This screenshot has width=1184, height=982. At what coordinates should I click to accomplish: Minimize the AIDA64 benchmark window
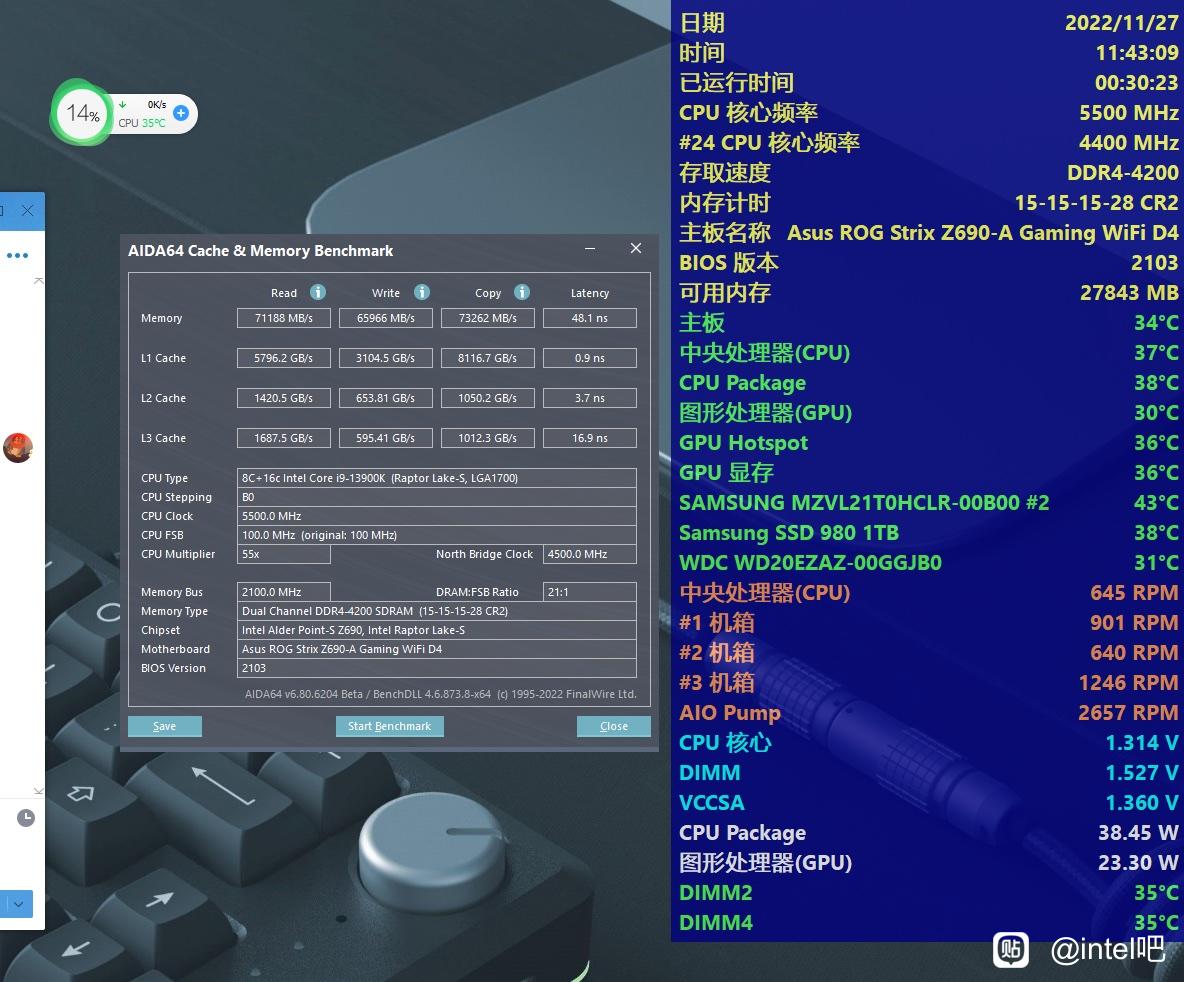[x=590, y=249]
